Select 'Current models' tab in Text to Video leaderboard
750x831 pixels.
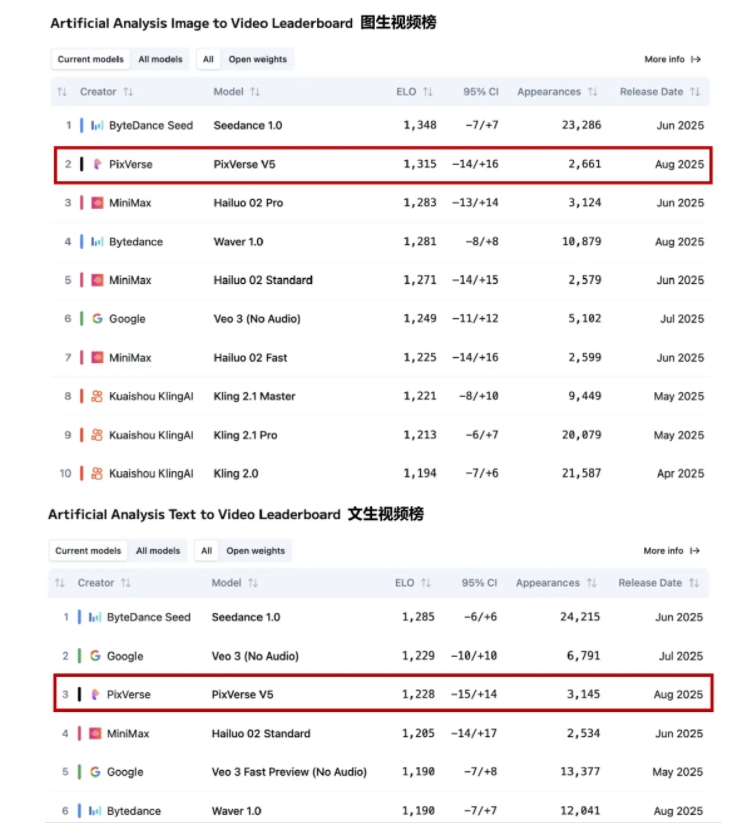[x=88, y=551]
